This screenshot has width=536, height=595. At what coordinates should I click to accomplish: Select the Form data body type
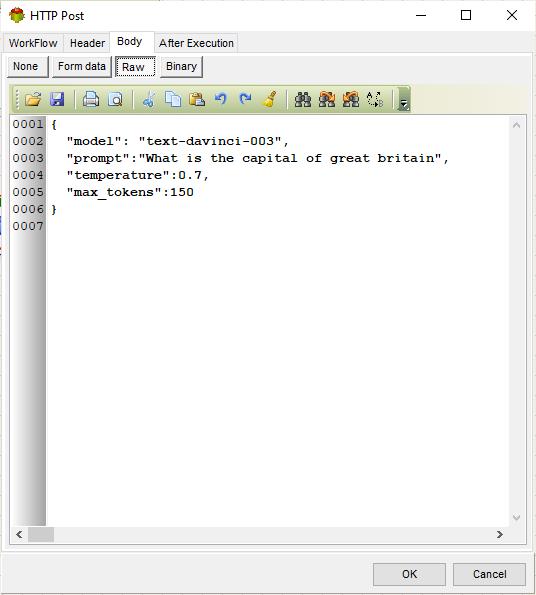tap(82, 67)
